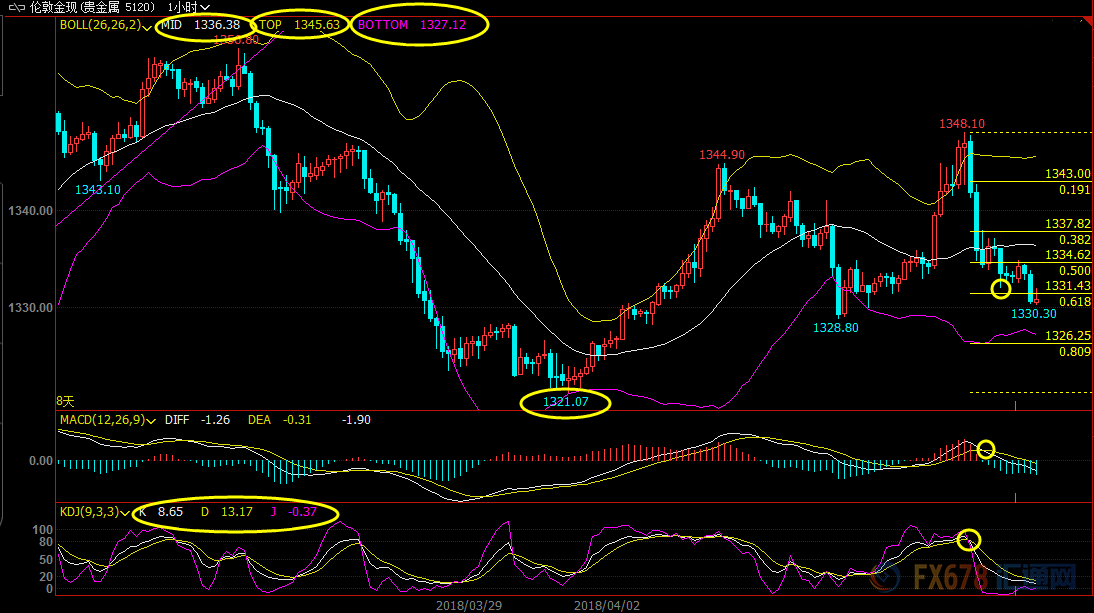The image size is (1094, 613).
Task: Click the 1344.90 peak price label
Action: pos(722,155)
